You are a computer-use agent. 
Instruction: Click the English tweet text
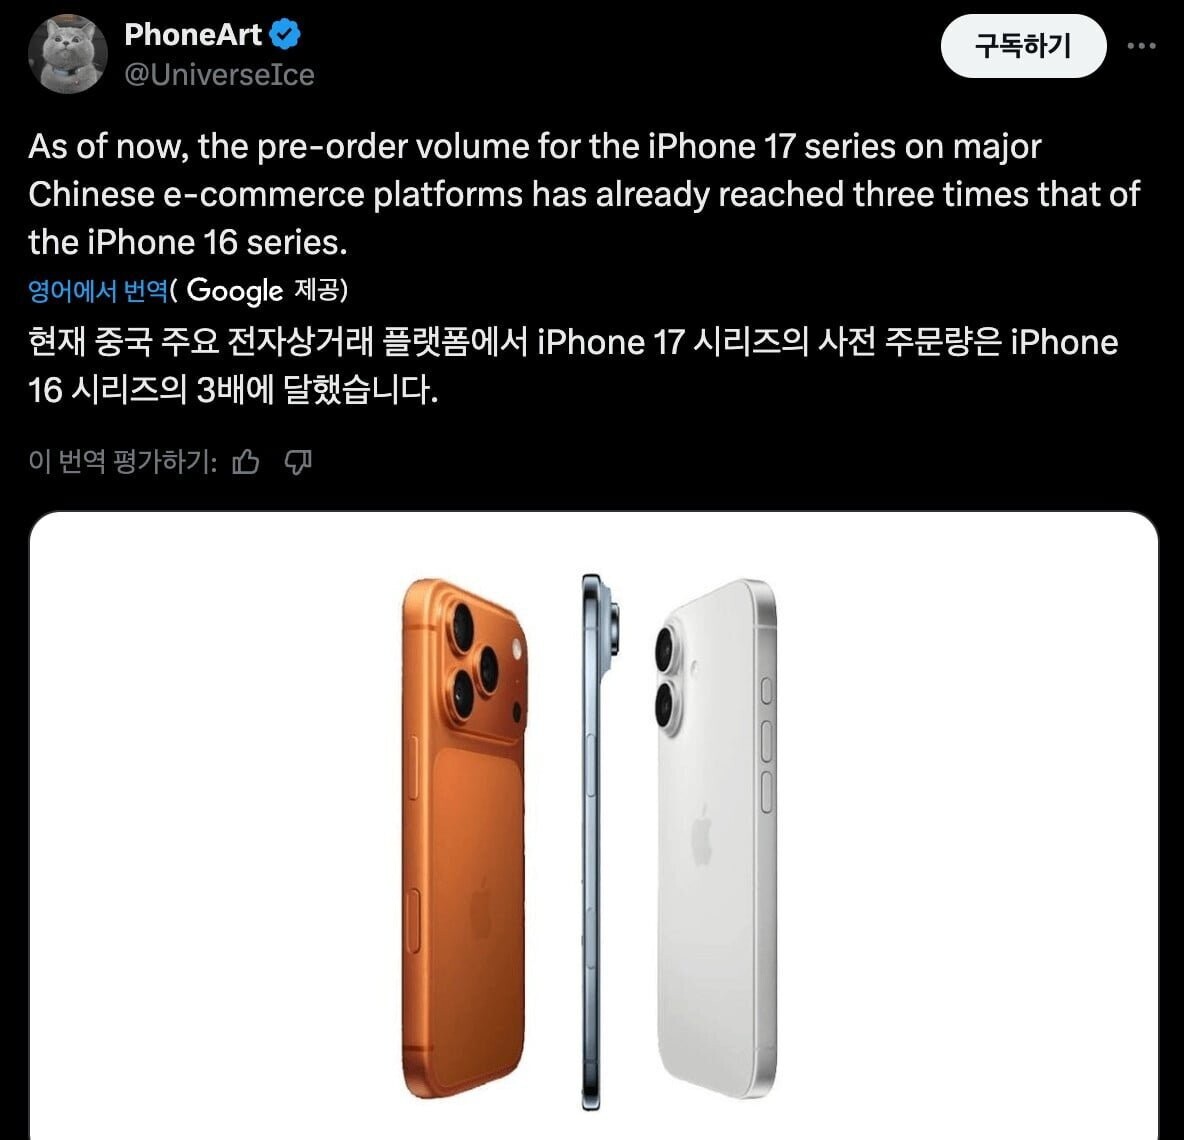pyautogui.click(x=584, y=195)
